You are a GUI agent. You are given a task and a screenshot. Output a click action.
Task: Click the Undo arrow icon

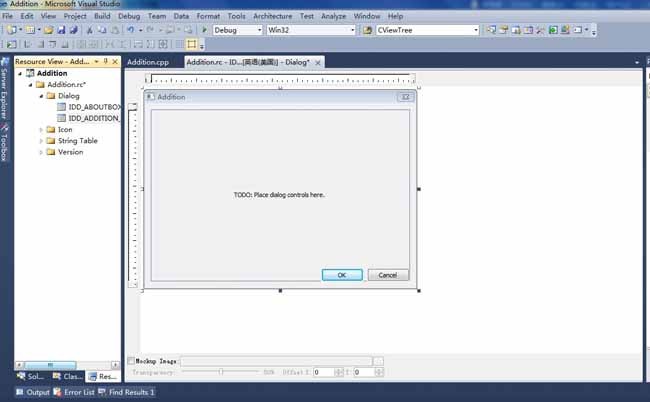131,30
